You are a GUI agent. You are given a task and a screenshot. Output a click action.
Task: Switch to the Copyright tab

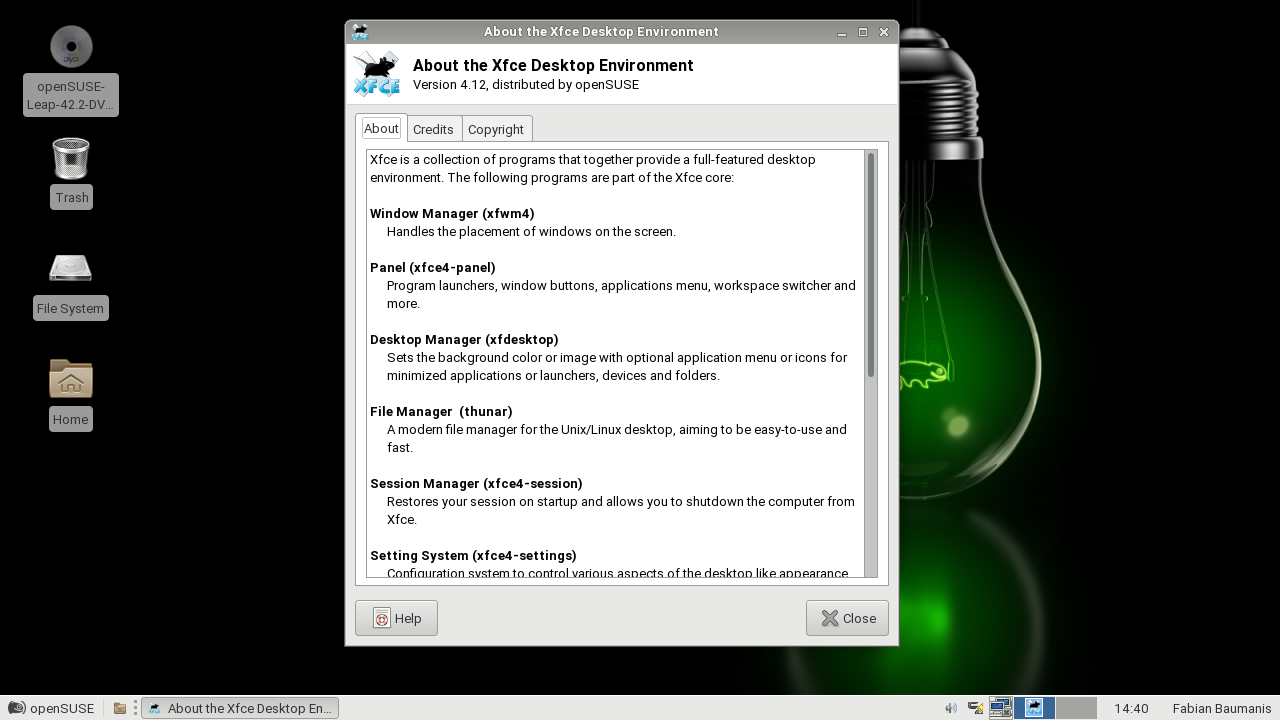[496, 129]
